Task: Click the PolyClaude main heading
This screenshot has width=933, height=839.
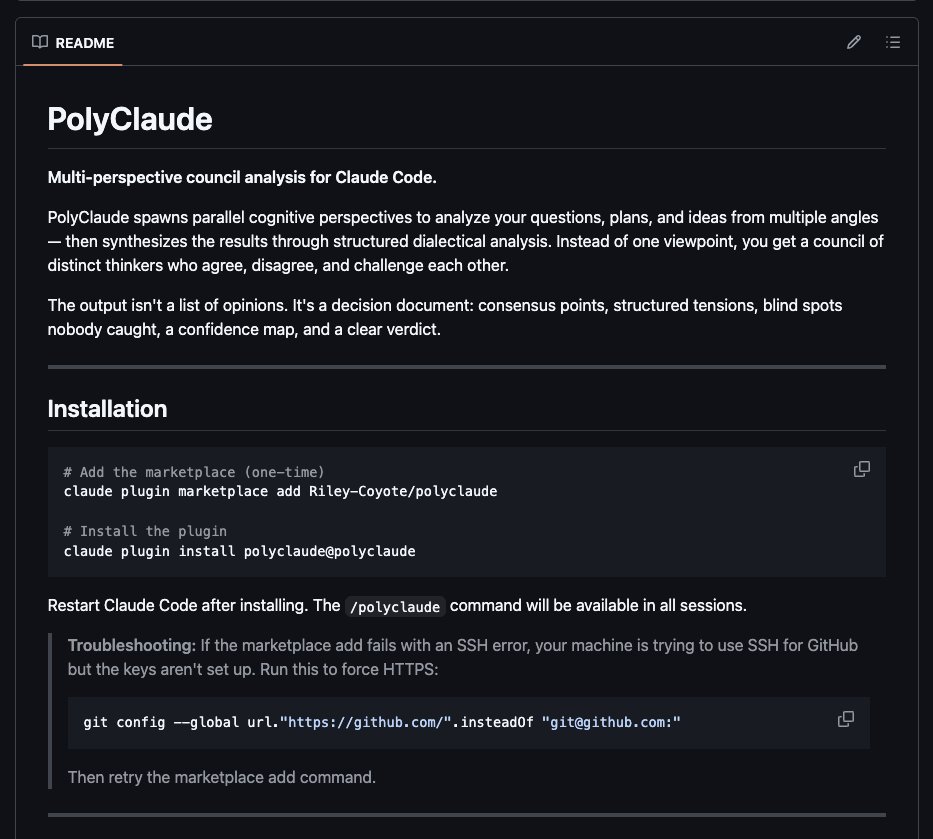Action: coord(130,119)
